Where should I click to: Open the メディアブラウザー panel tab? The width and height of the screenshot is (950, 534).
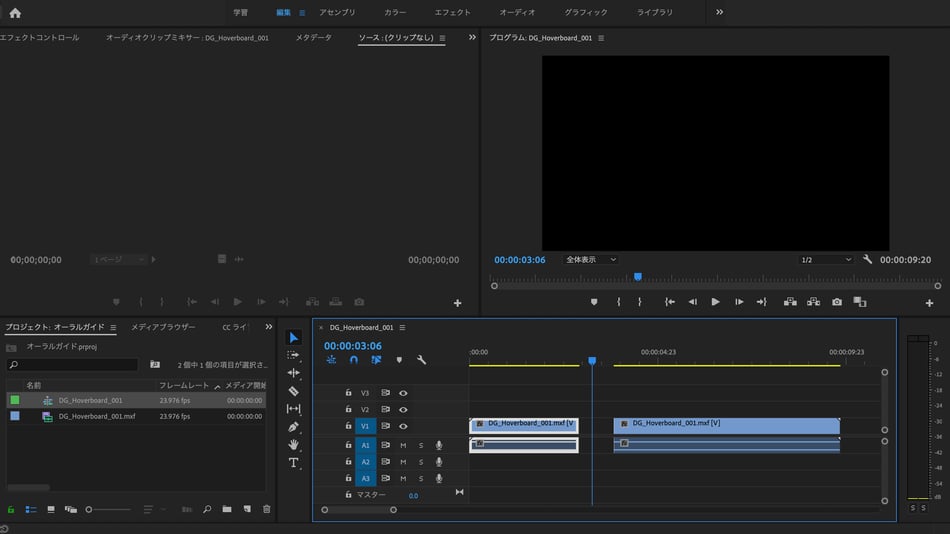[163, 327]
